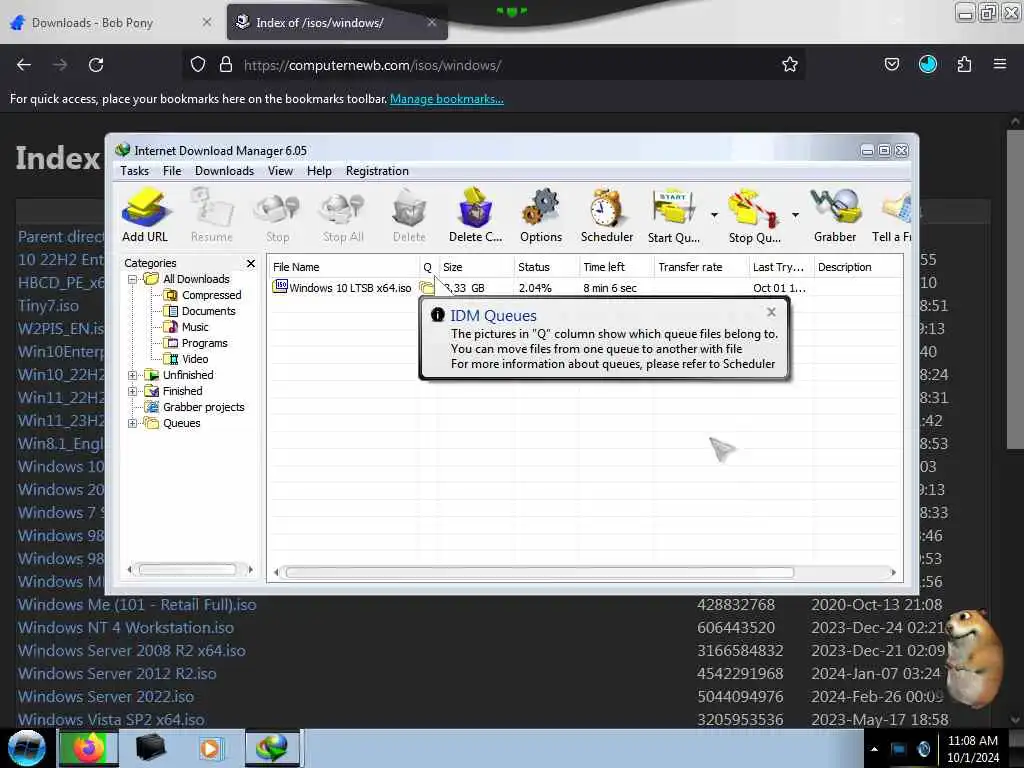Viewport: 1024px width, 768px height.
Task: Select Grabber projects in tree
Action: coord(195,408)
